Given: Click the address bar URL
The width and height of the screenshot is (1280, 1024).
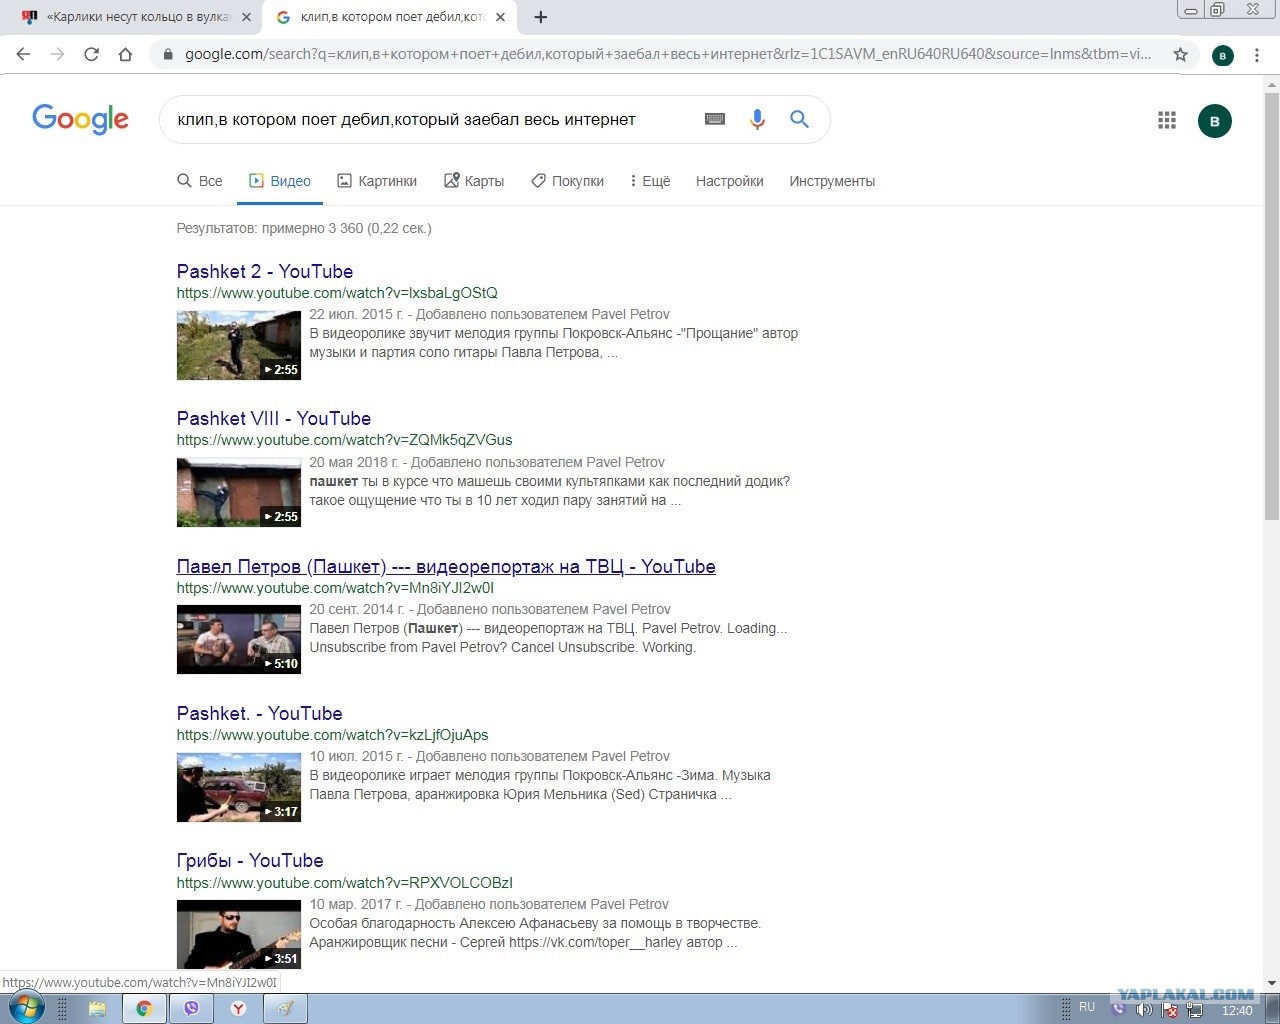Looking at the screenshot, I should (x=668, y=54).
